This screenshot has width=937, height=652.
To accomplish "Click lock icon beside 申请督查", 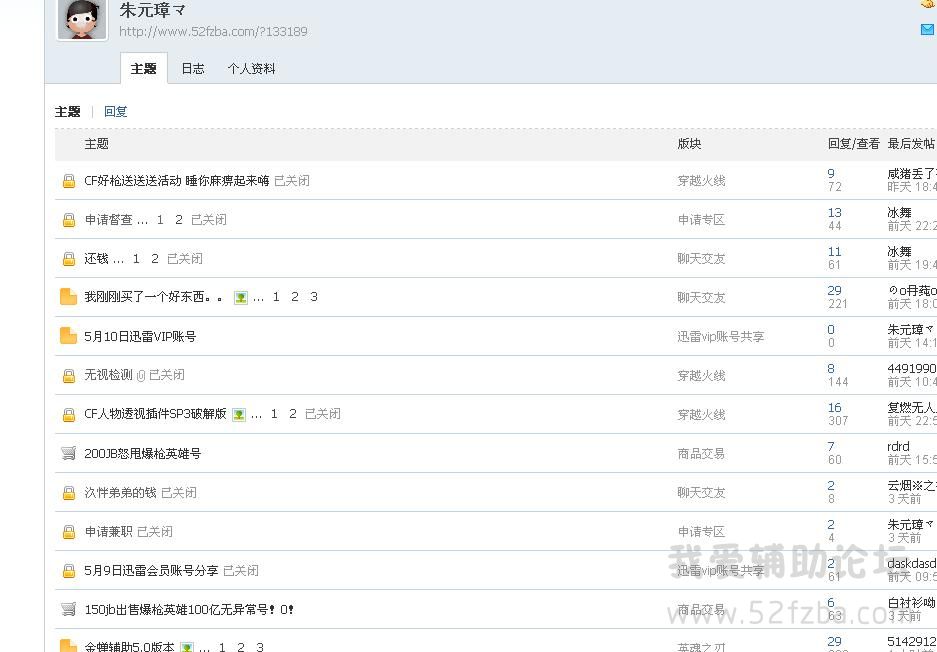I will [x=69, y=219].
